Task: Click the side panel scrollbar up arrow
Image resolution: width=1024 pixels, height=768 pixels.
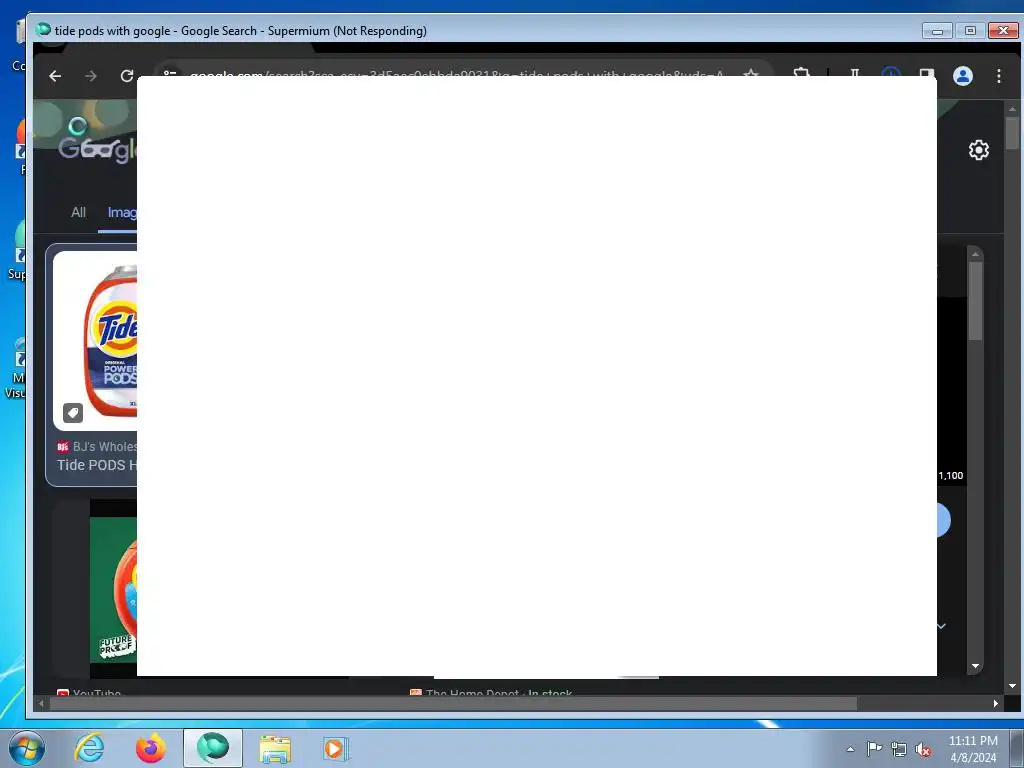Action: [x=975, y=254]
